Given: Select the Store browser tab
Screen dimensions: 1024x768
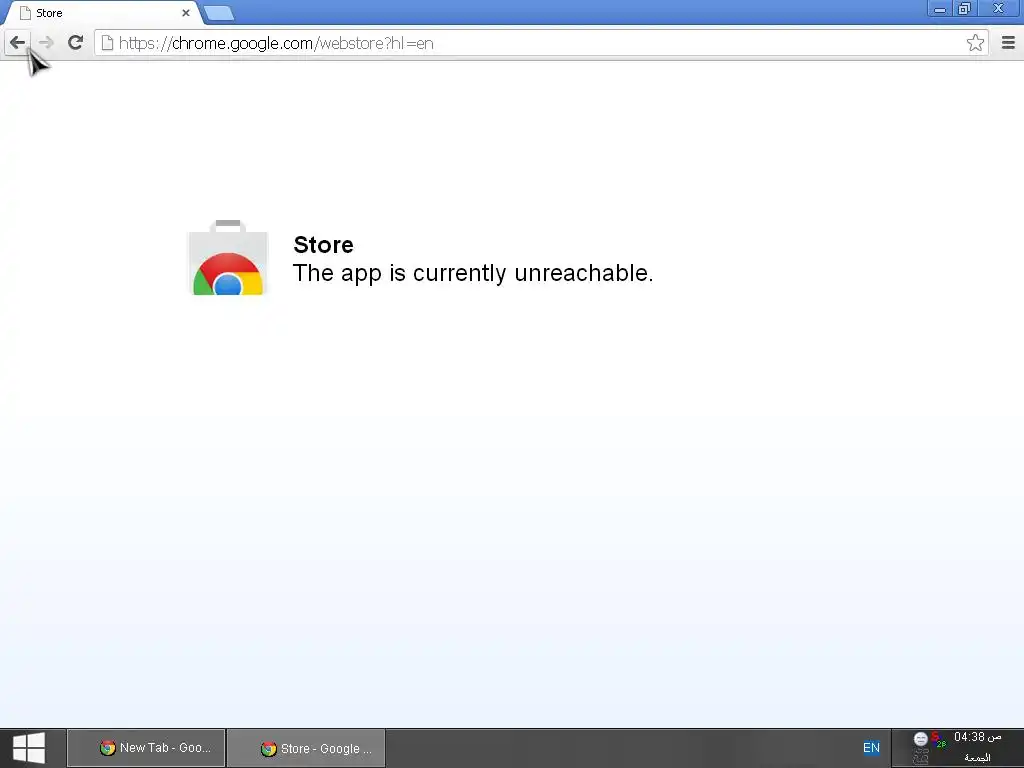Looking at the screenshot, I should point(101,13).
